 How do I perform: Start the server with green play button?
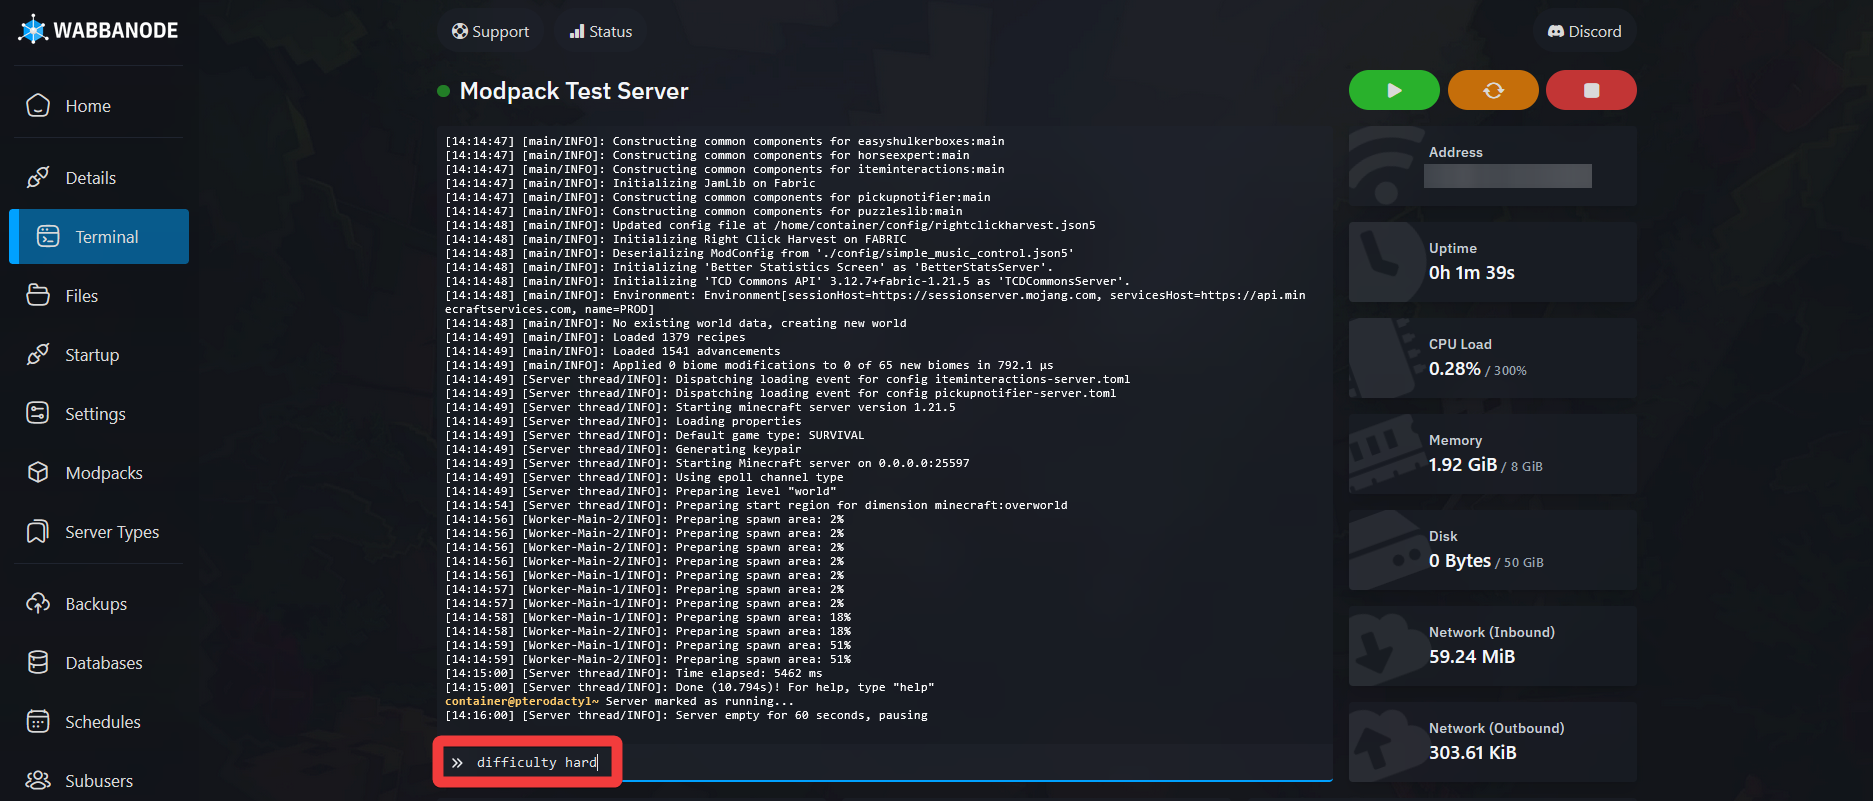coord(1394,90)
